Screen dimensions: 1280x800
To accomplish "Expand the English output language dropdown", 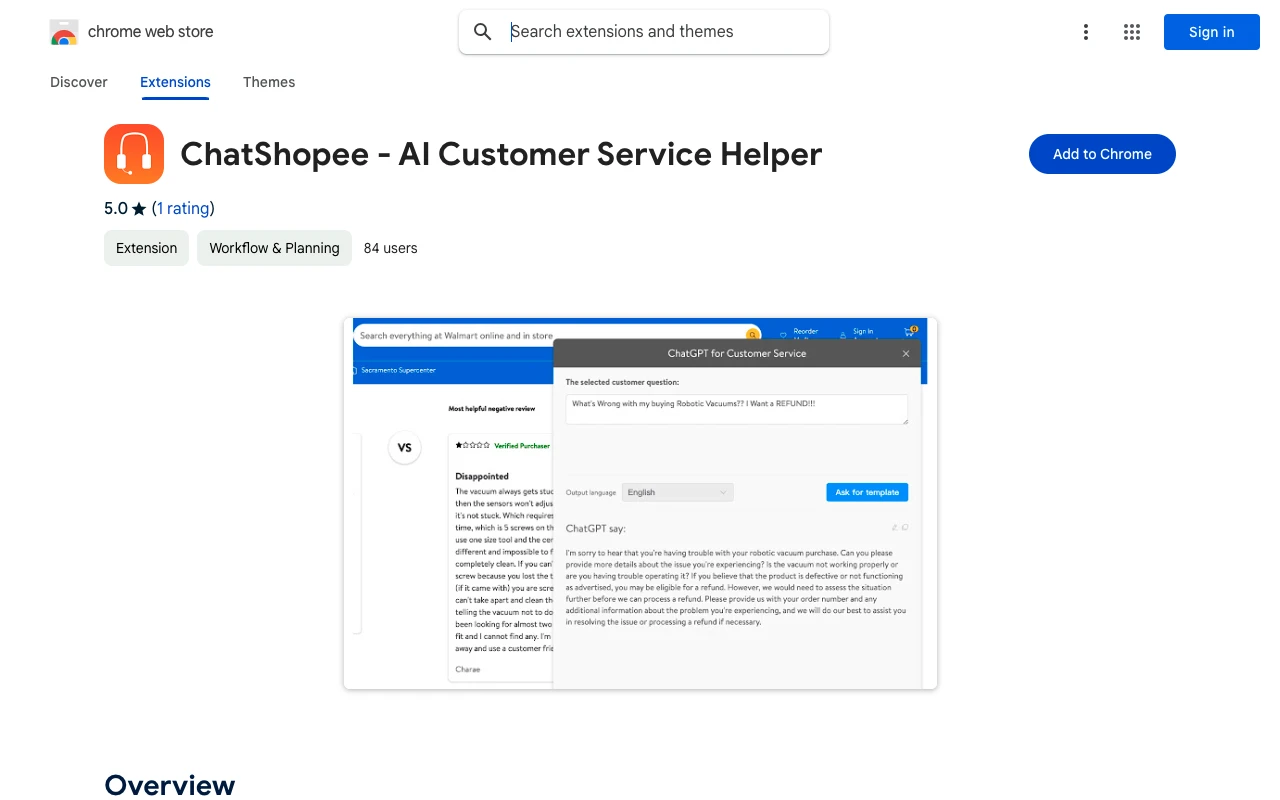I will (x=677, y=492).
